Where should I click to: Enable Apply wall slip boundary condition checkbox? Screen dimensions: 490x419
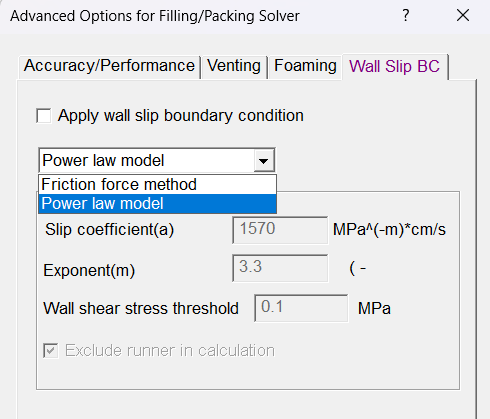[x=44, y=116]
